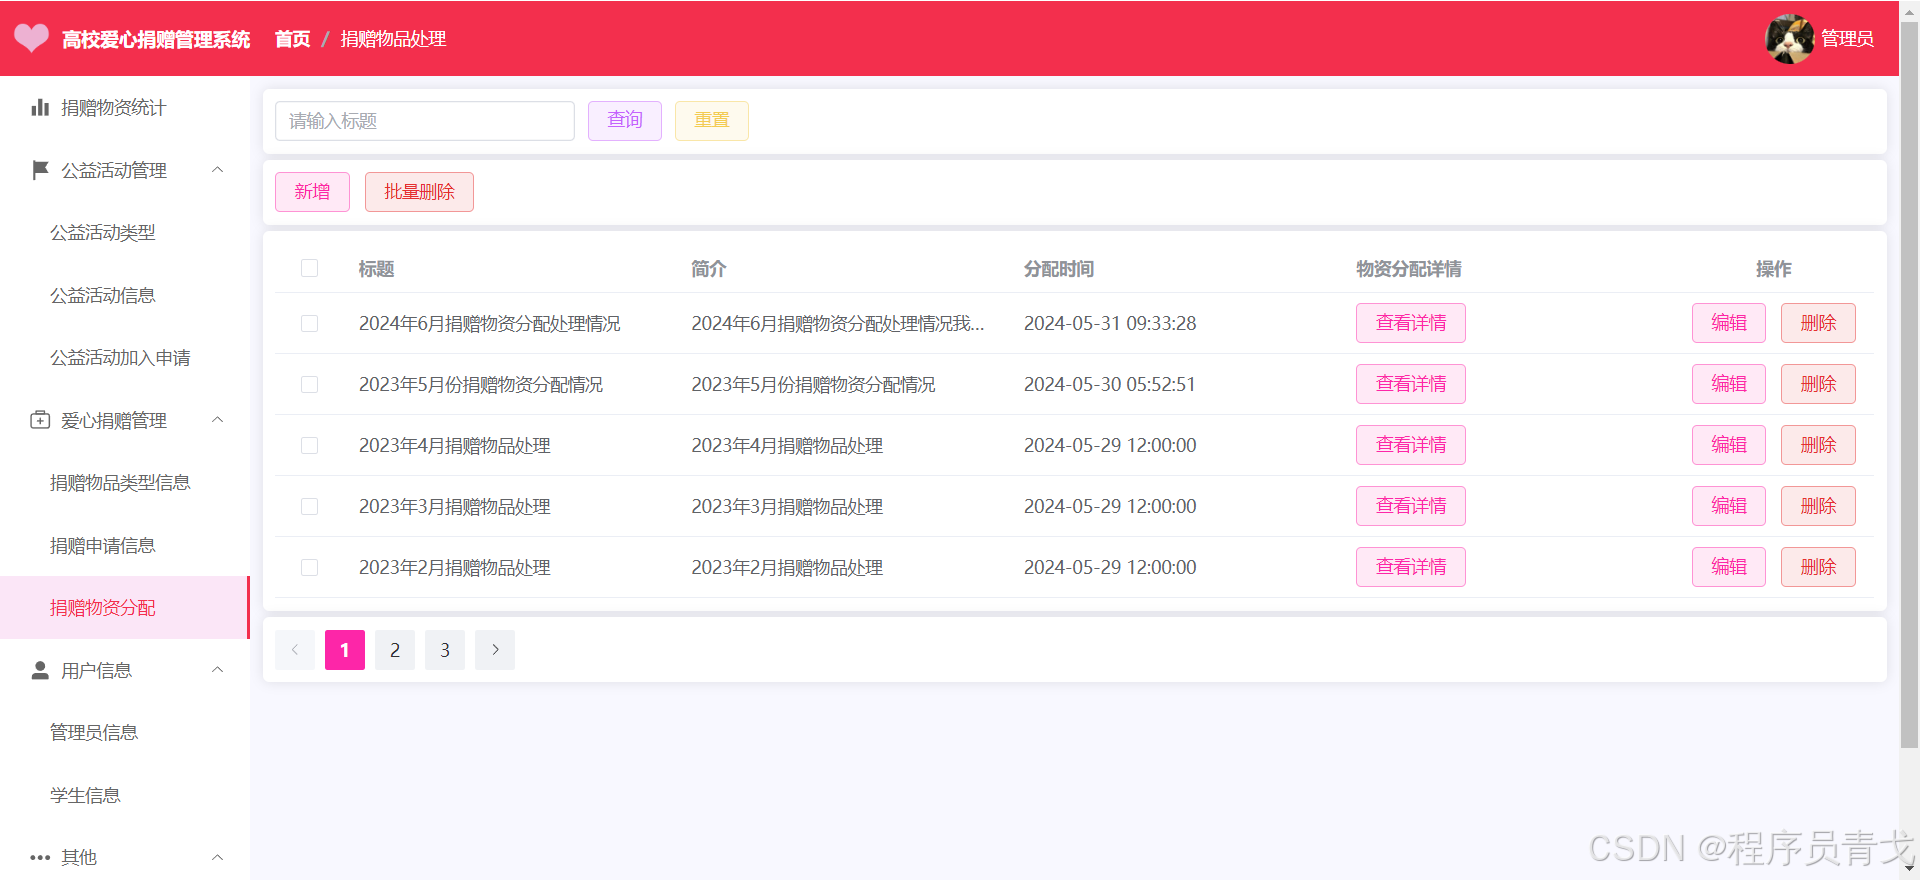Image resolution: width=1920 pixels, height=880 pixels.
Task: Delete the 2023年2月捐赠物品处理 row
Action: pyautogui.click(x=1818, y=567)
